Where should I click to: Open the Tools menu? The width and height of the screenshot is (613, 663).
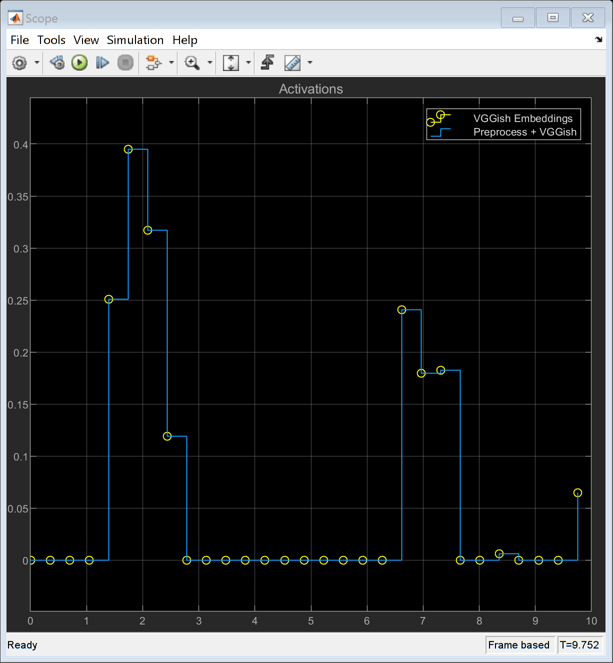point(51,40)
